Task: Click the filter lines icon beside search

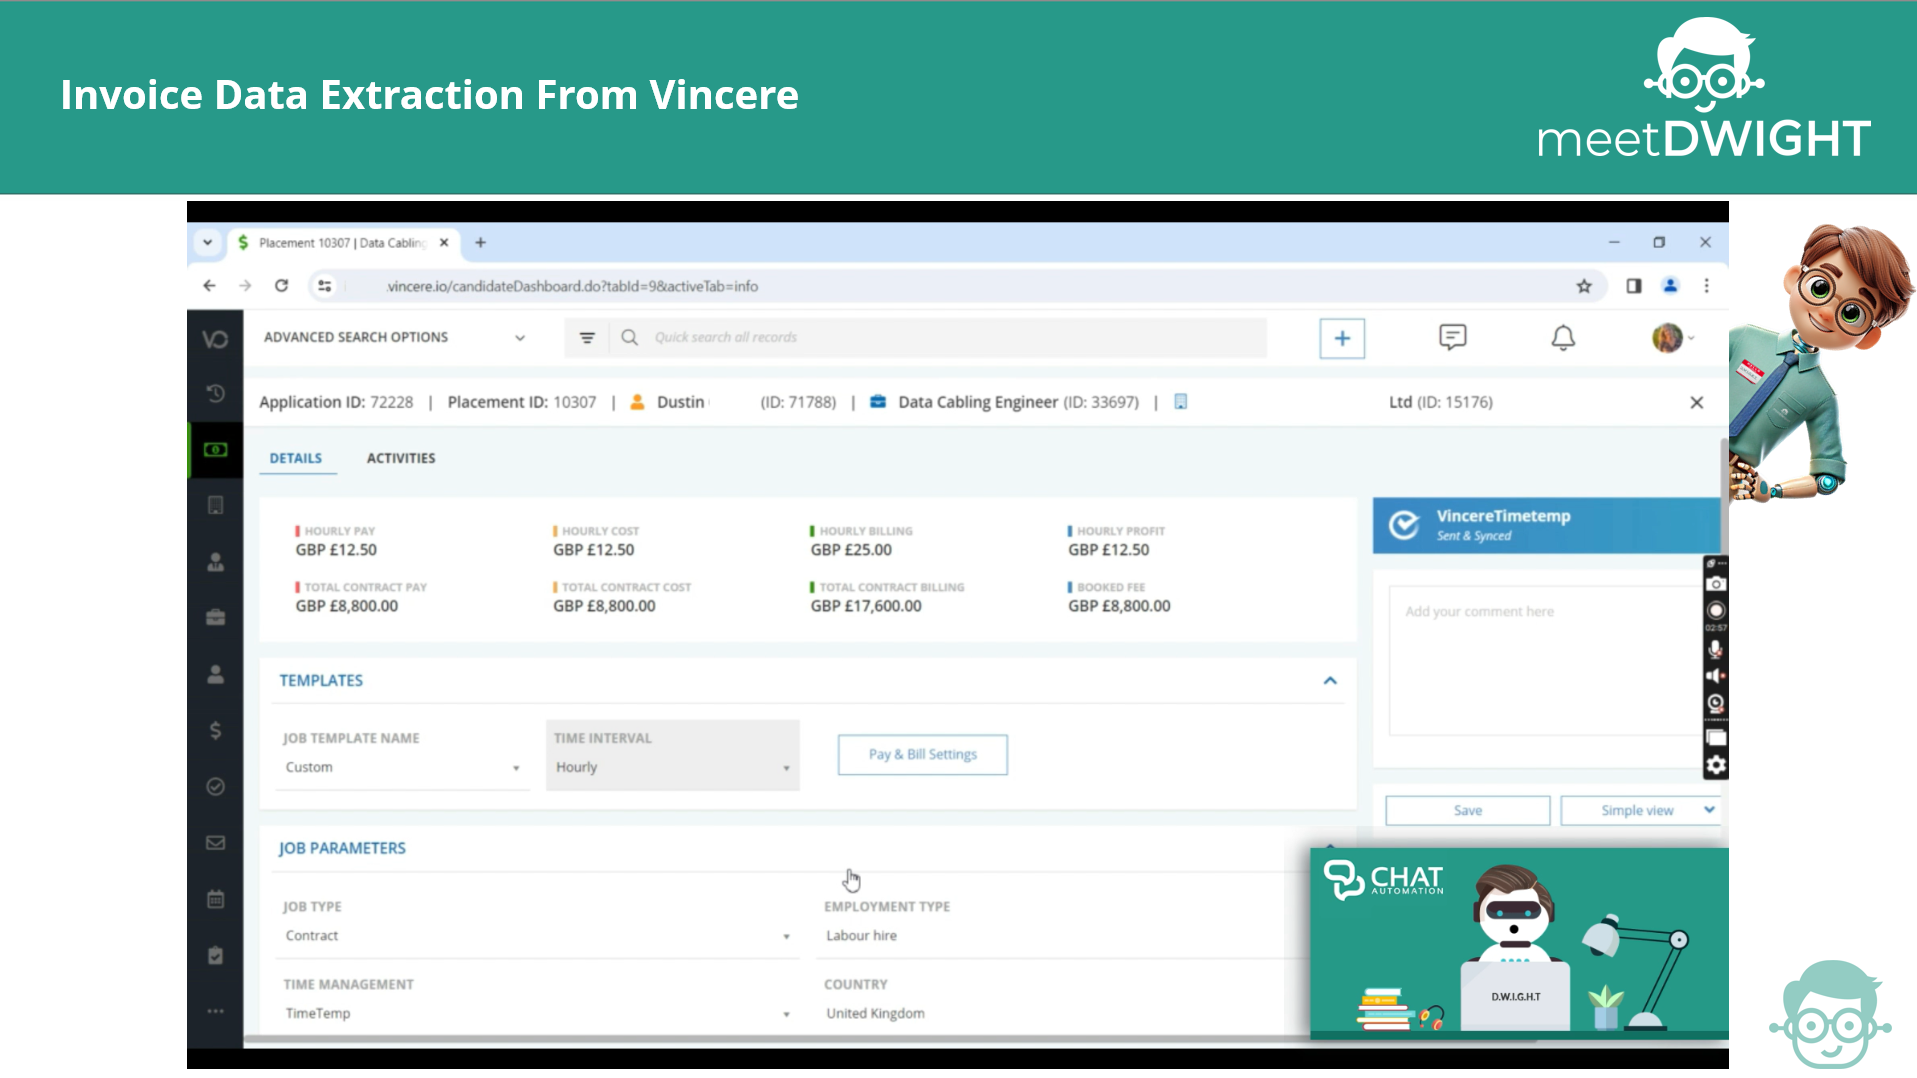Action: 587,338
